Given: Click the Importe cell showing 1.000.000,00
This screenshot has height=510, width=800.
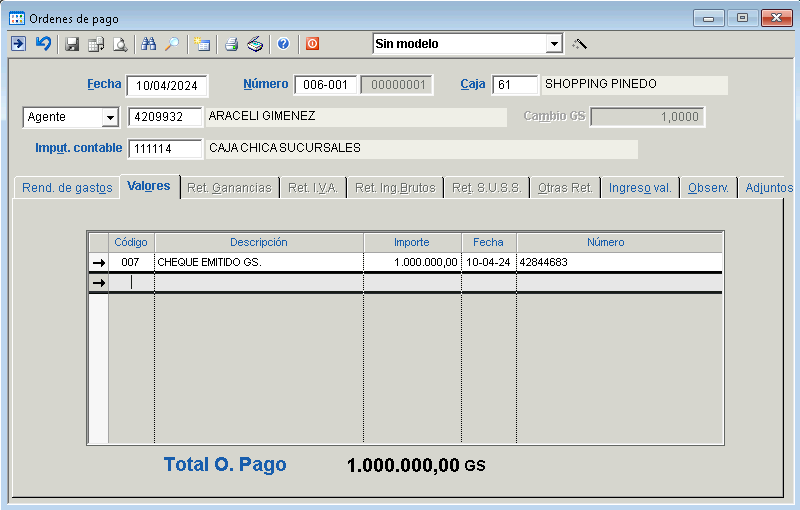Looking at the screenshot, I should pyautogui.click(x=412, y=262).
